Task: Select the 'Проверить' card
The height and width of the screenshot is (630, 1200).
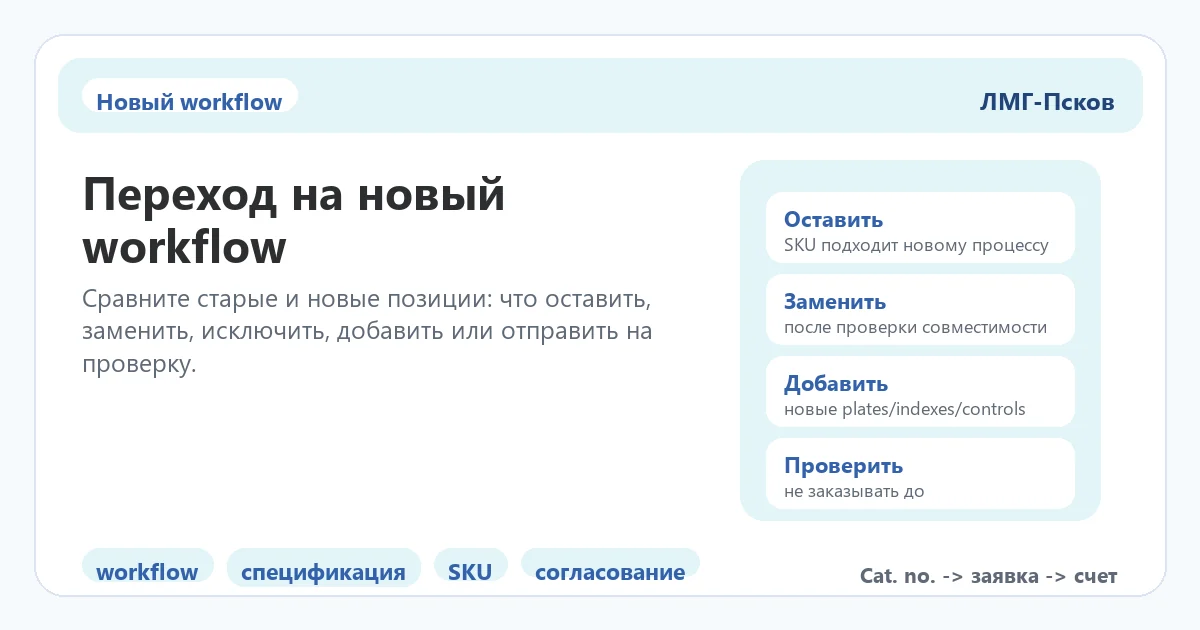Action: 920,474
